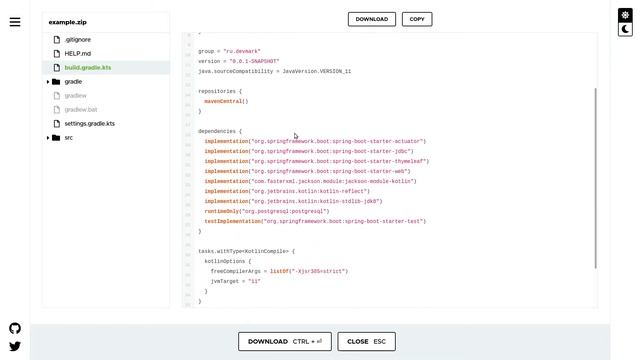Click the dependencies { line
640x360 pixels.
[x=220, y=131]
